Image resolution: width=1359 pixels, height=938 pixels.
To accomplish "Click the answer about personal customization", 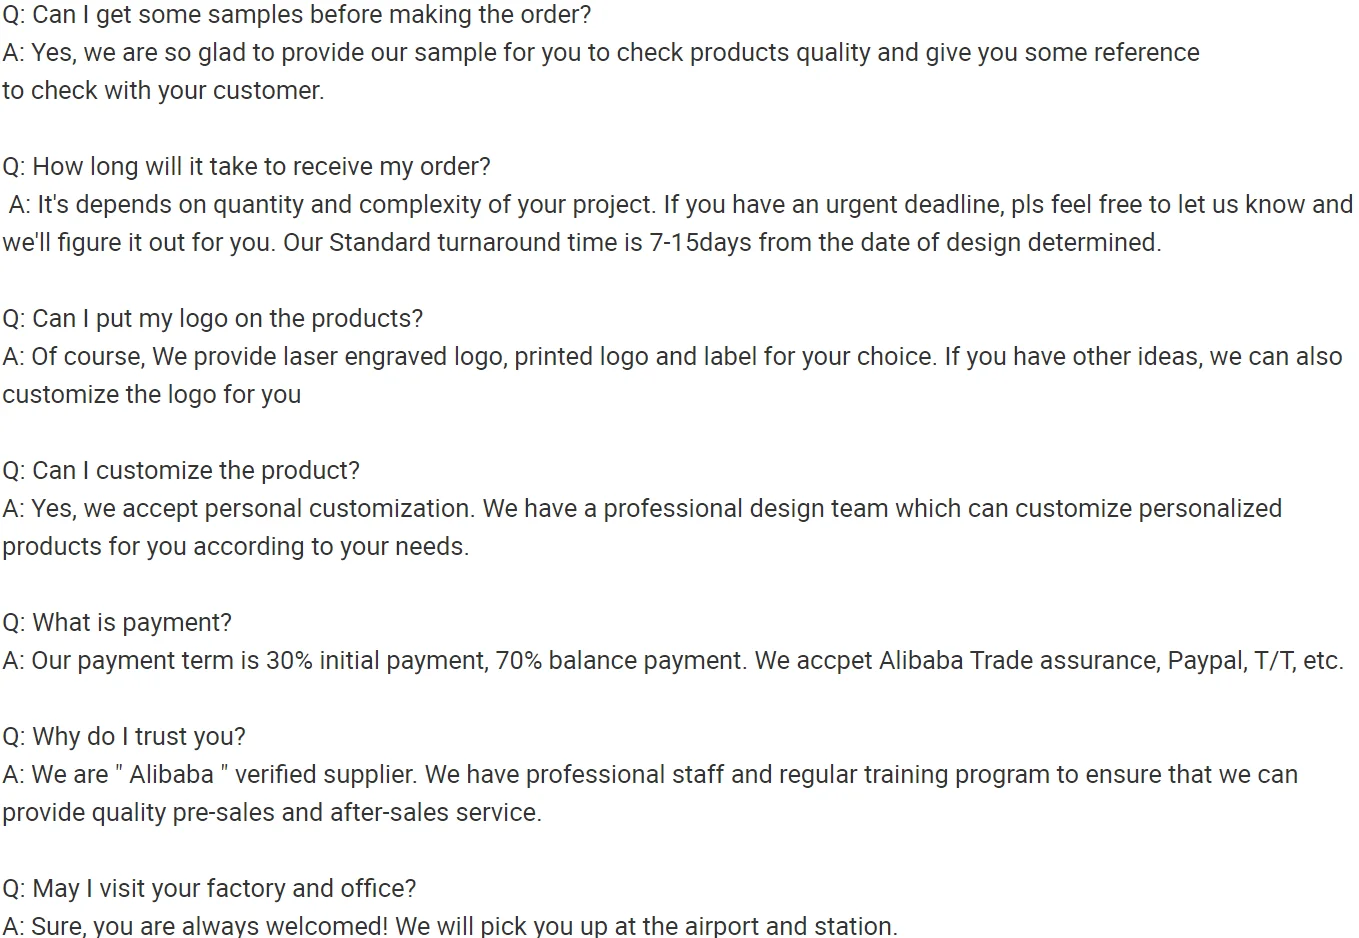I will coord(640,509).
